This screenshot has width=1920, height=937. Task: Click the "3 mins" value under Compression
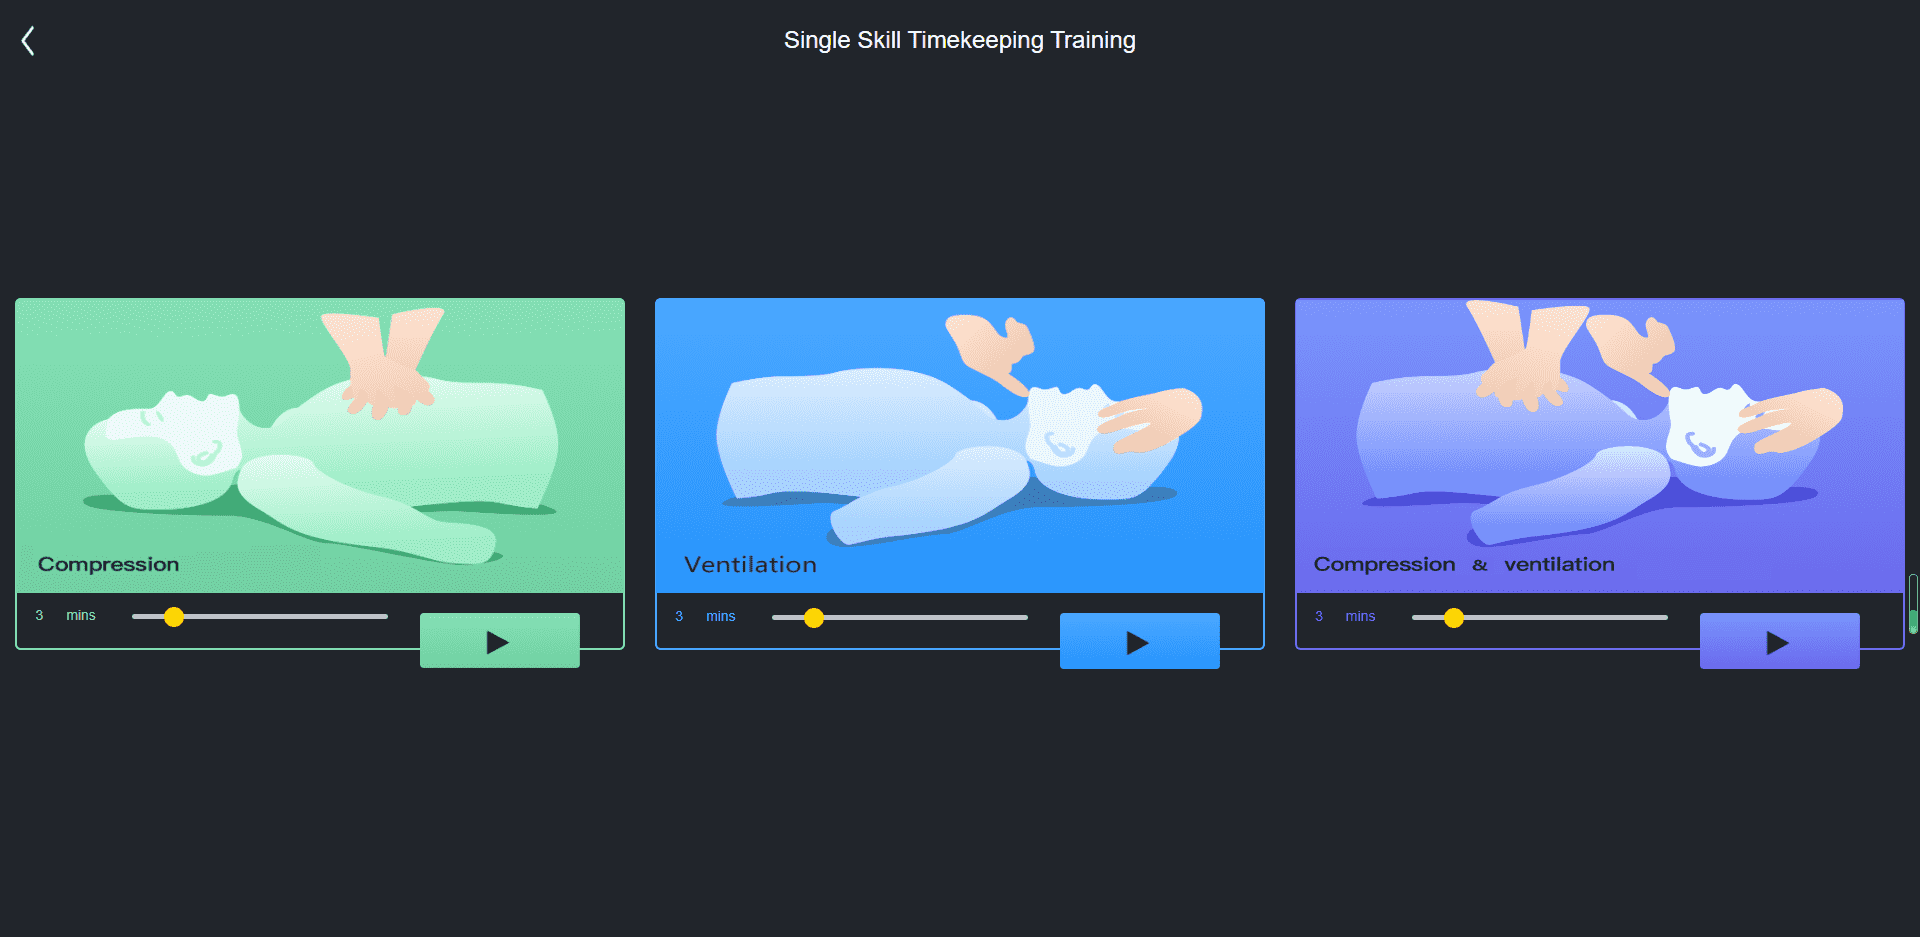(66, 616)
